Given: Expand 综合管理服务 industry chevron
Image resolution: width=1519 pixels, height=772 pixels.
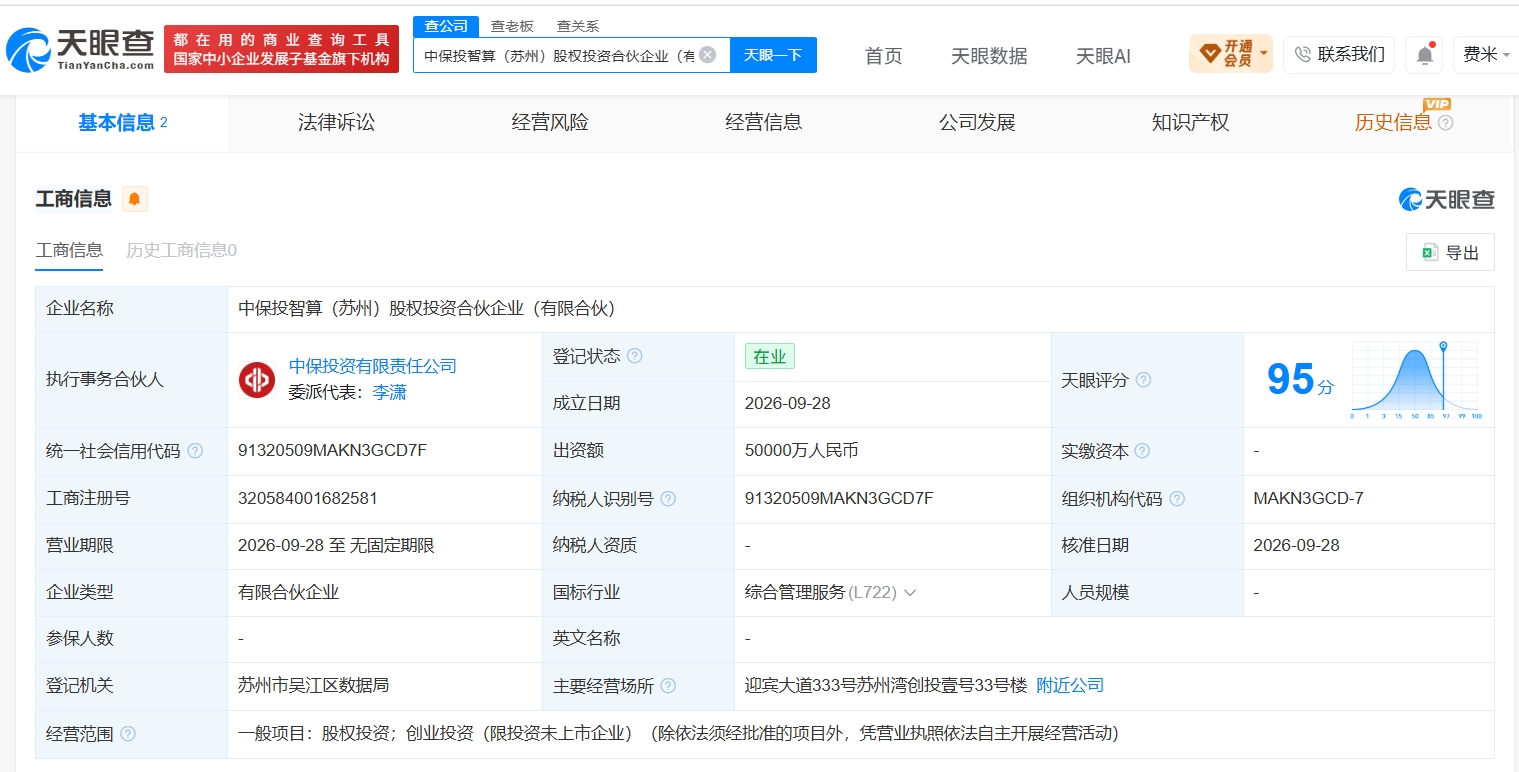Looking at the screenshot, I should click(910, 593).
